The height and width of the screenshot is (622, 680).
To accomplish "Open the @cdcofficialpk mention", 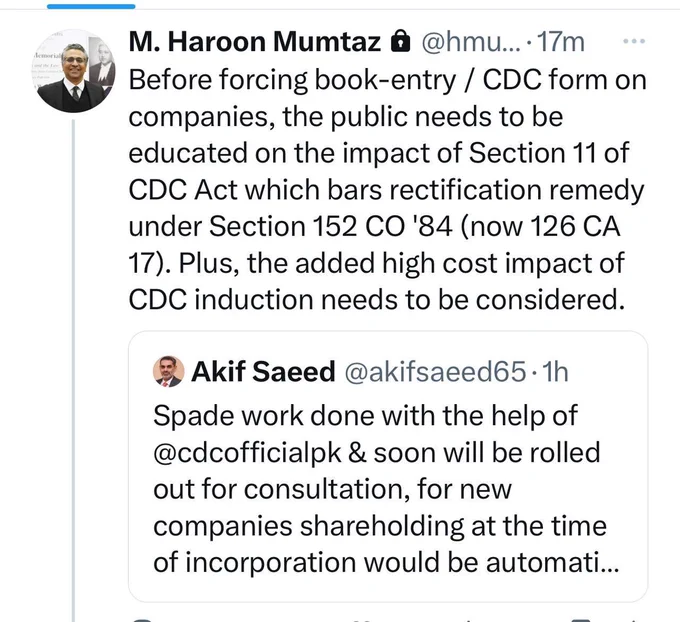I will point(247,452).
